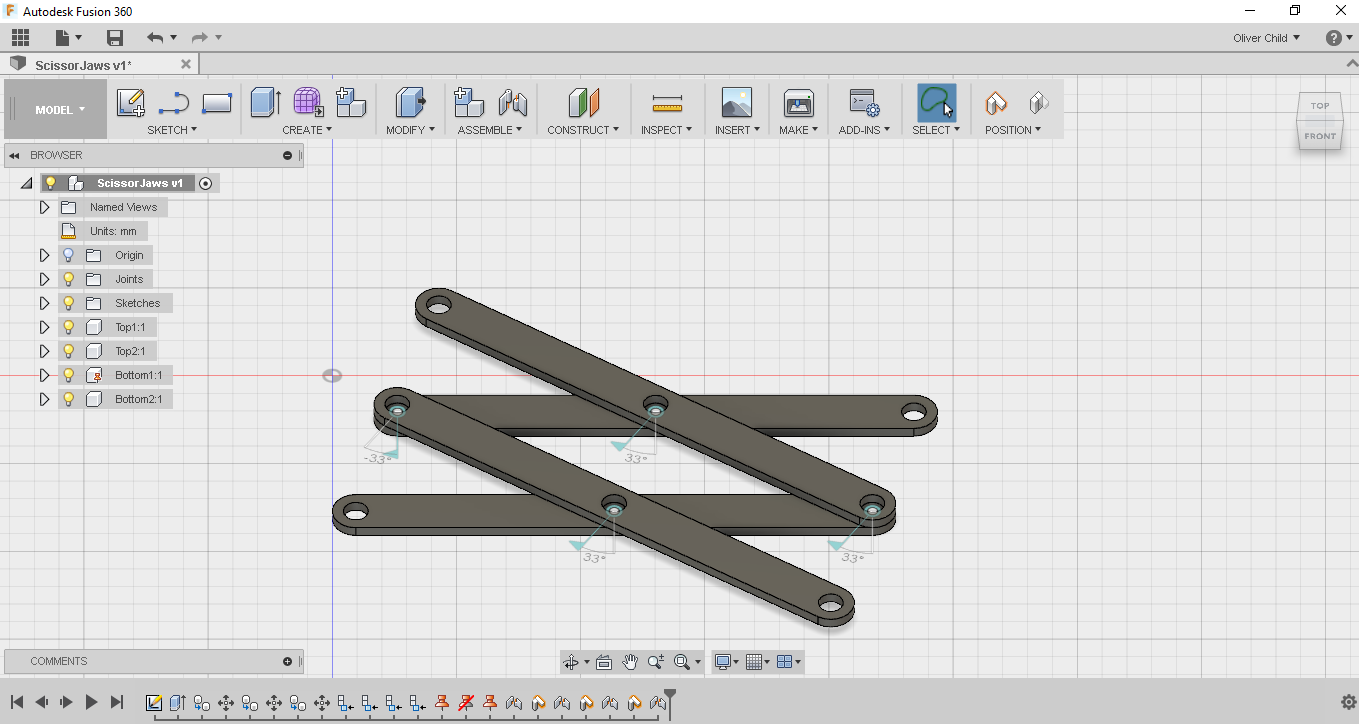1359x724 pixels.
Task: Click the Create Sketch tool icon
Action: coord(131,103)
